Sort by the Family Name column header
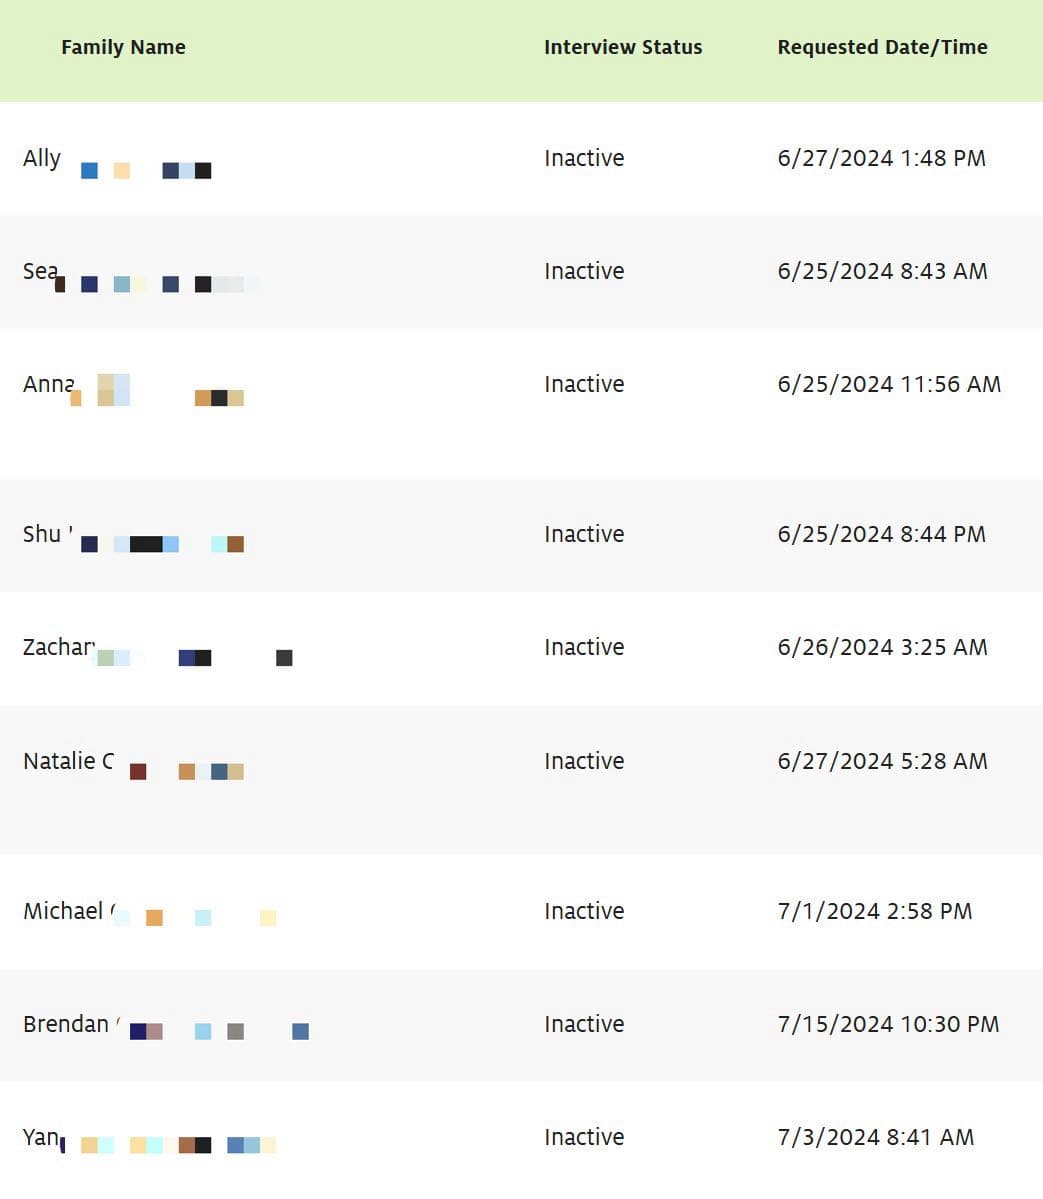Image resolution: width=1043 pixels, height=1199 pixels. (x=123, y=47)
